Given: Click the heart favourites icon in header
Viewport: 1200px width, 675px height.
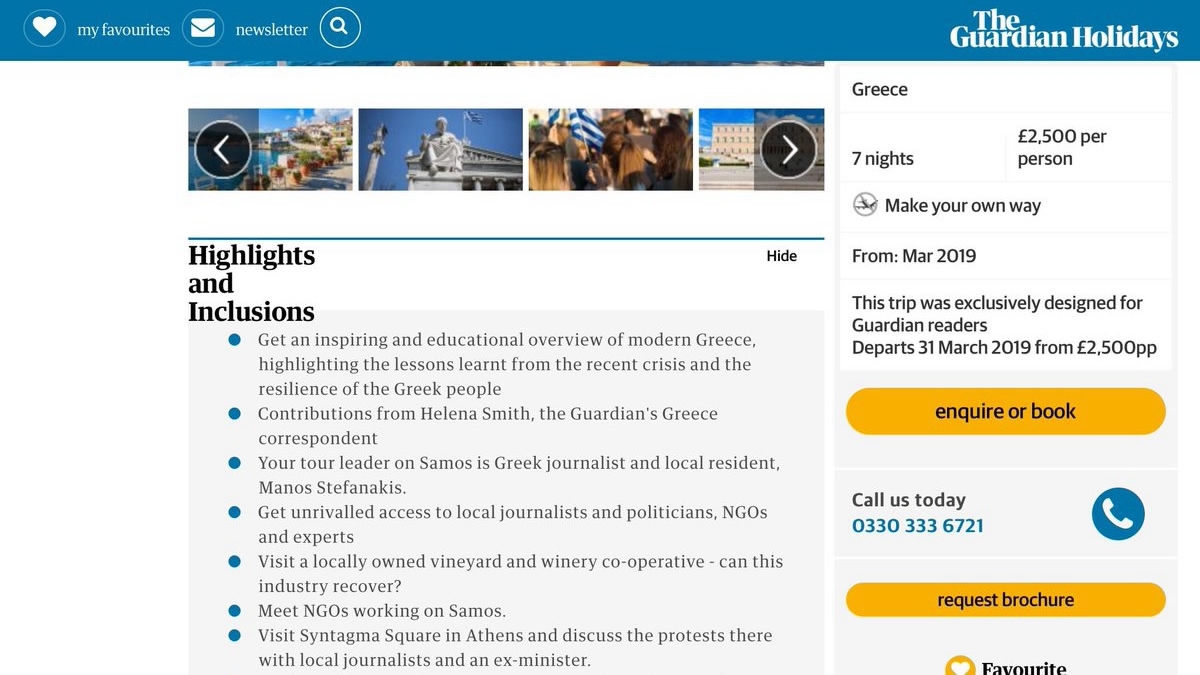Looking at the screenshot, I should 44,28.
